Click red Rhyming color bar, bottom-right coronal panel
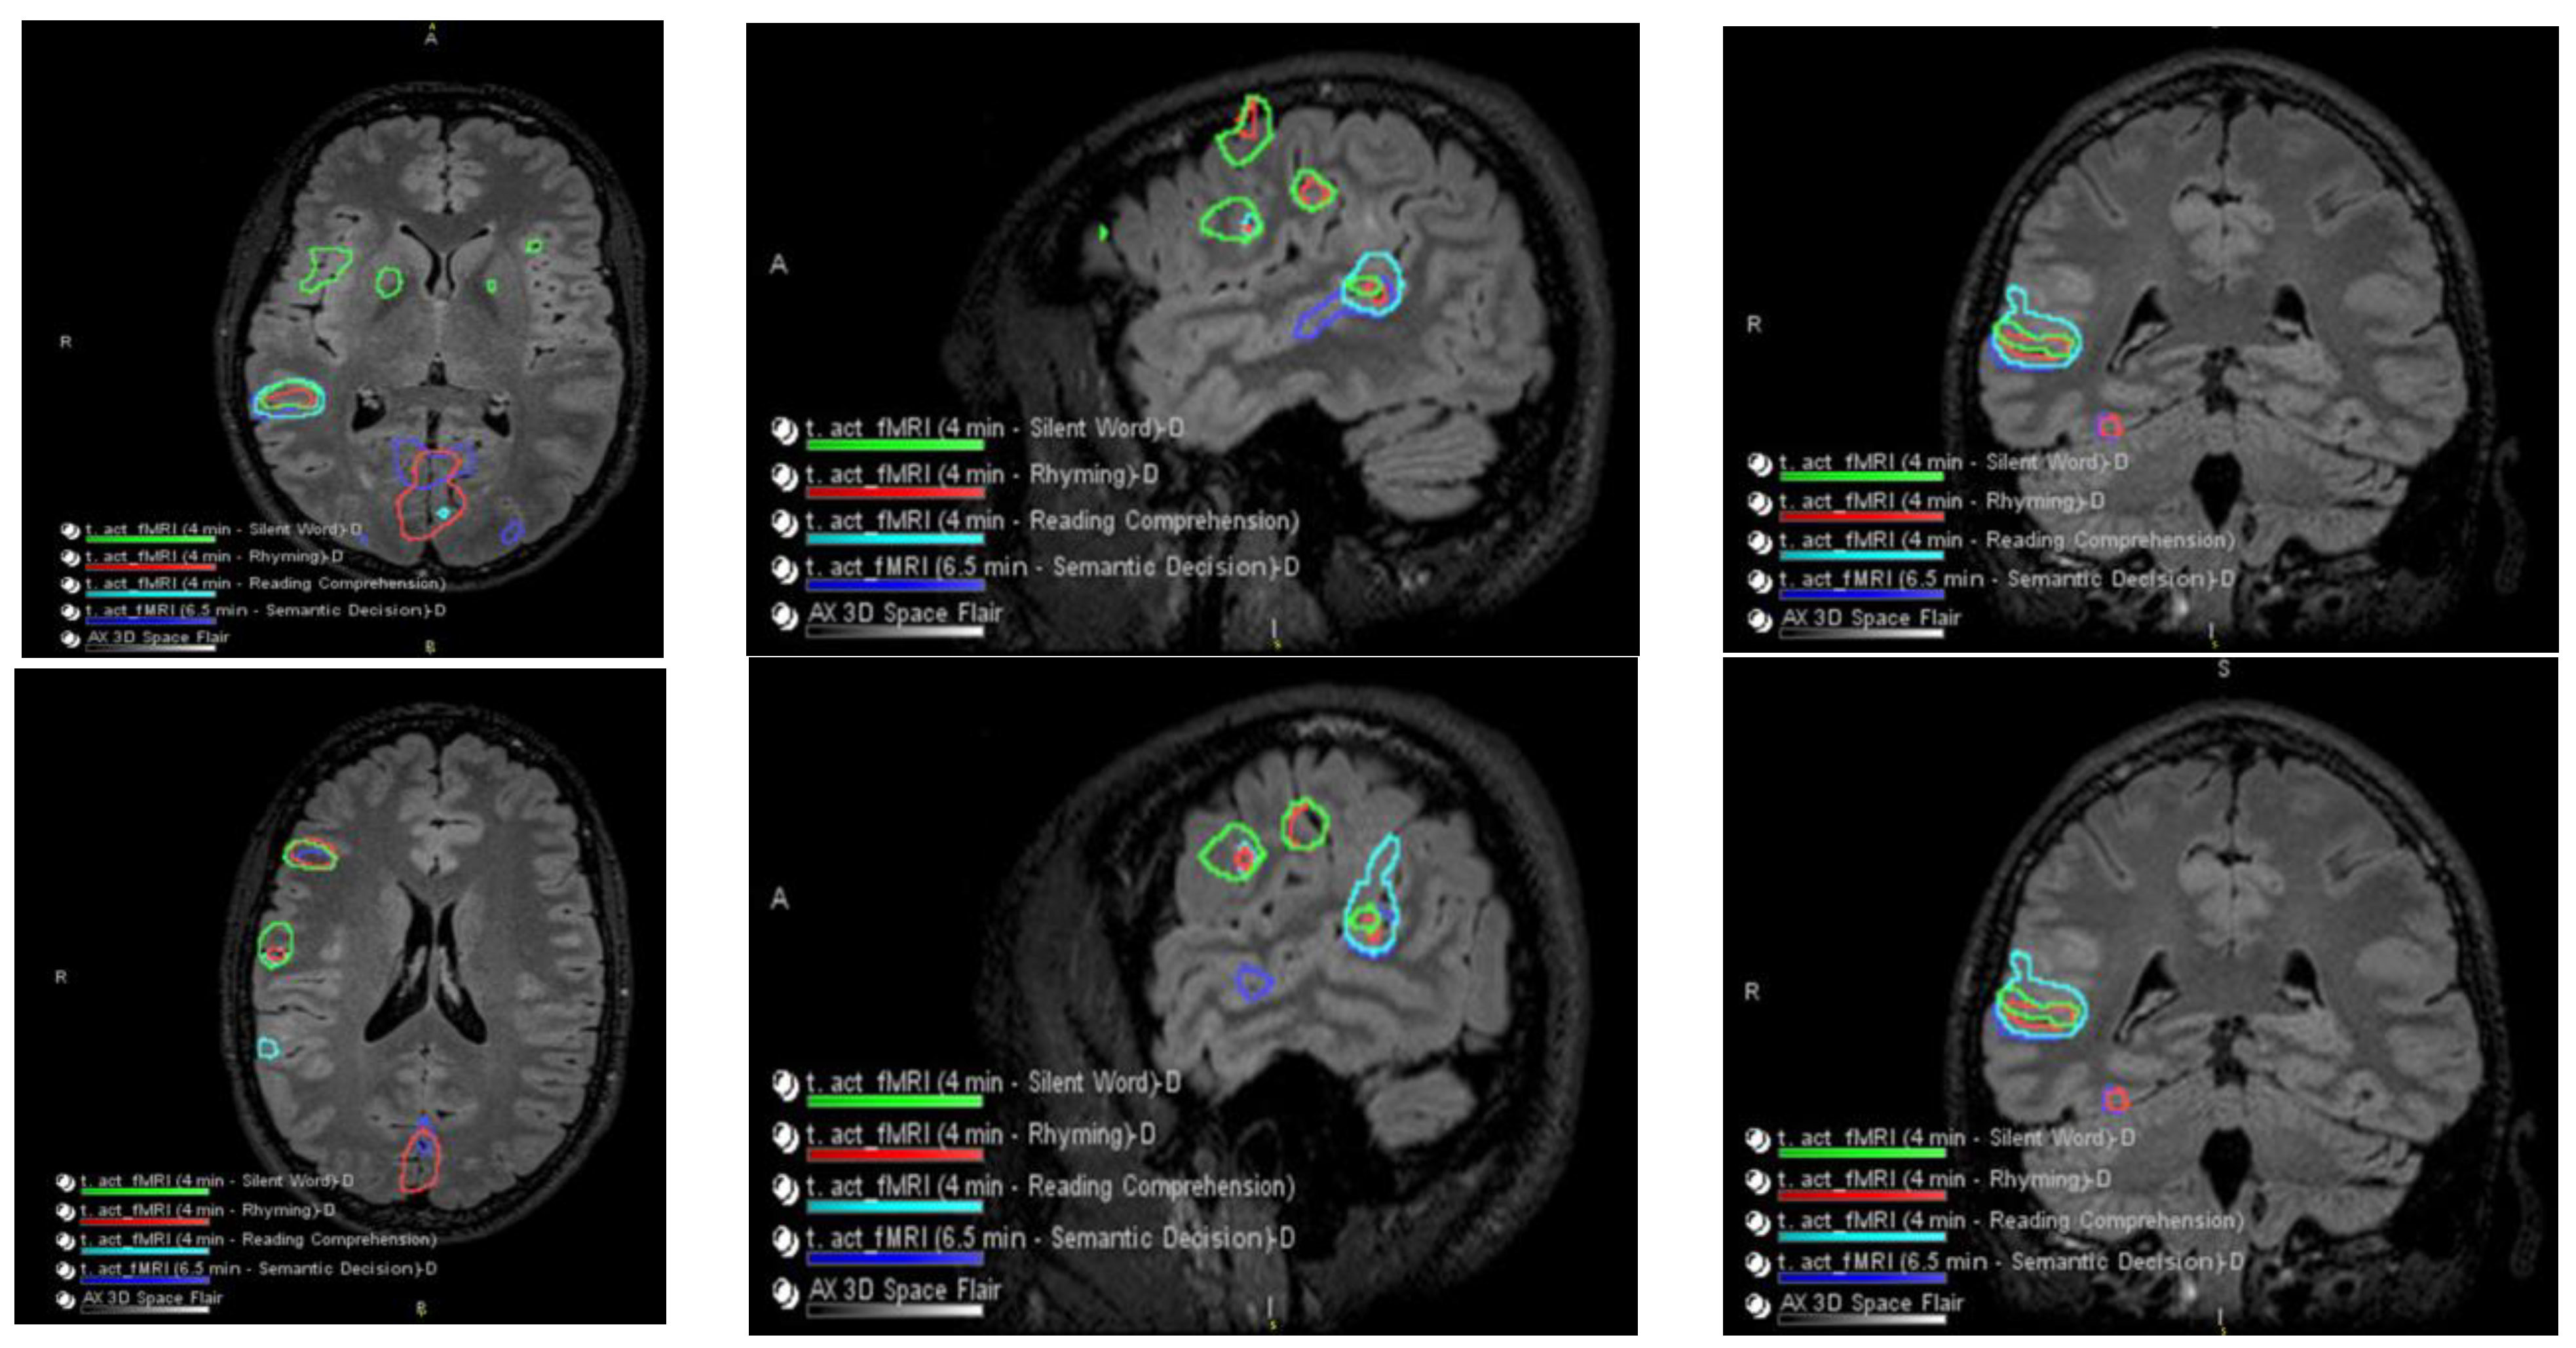Viewport: 2576px width, 1348px height. tap(1862, 1195)
